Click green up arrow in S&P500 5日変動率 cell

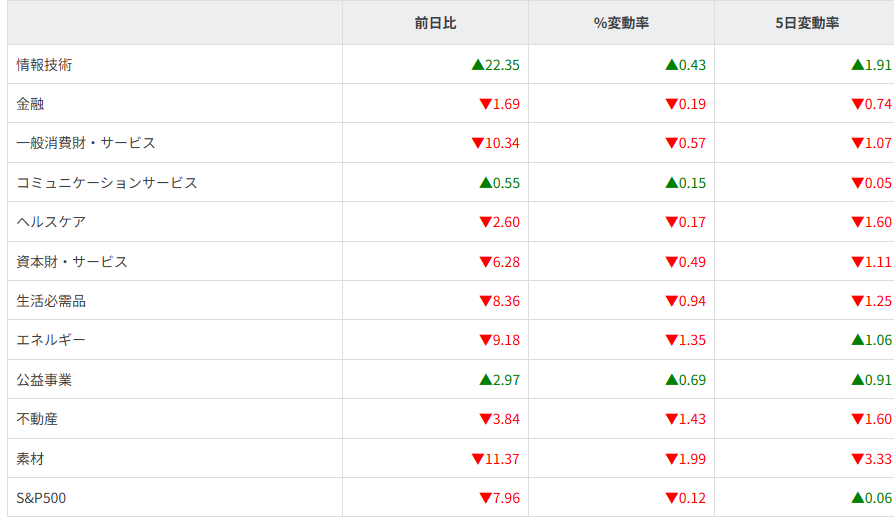(857, 498)
